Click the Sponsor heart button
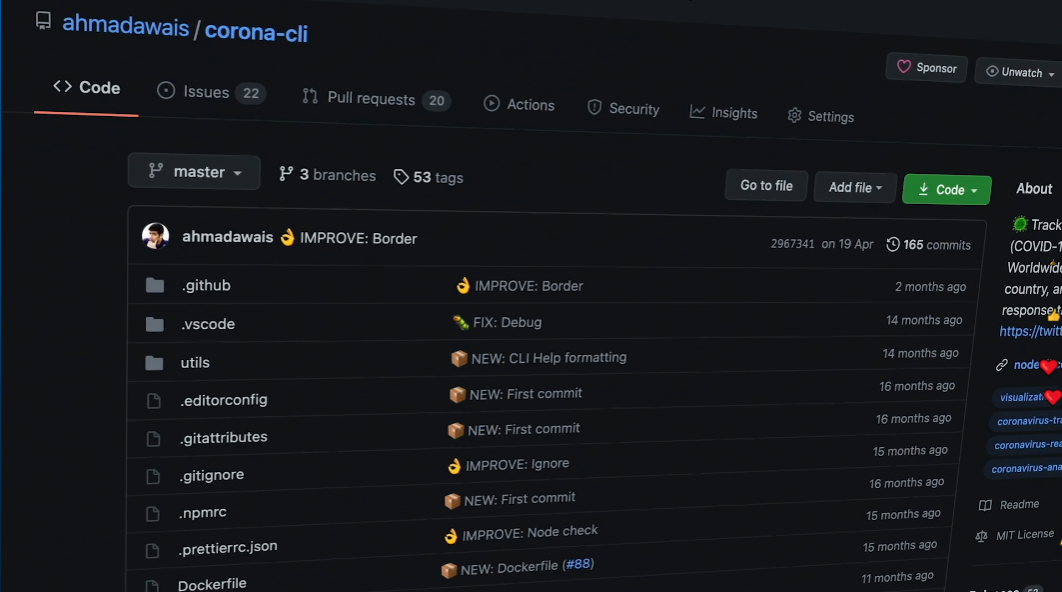The height and width of the screenshot is (592, 1062). click(927, 67)
